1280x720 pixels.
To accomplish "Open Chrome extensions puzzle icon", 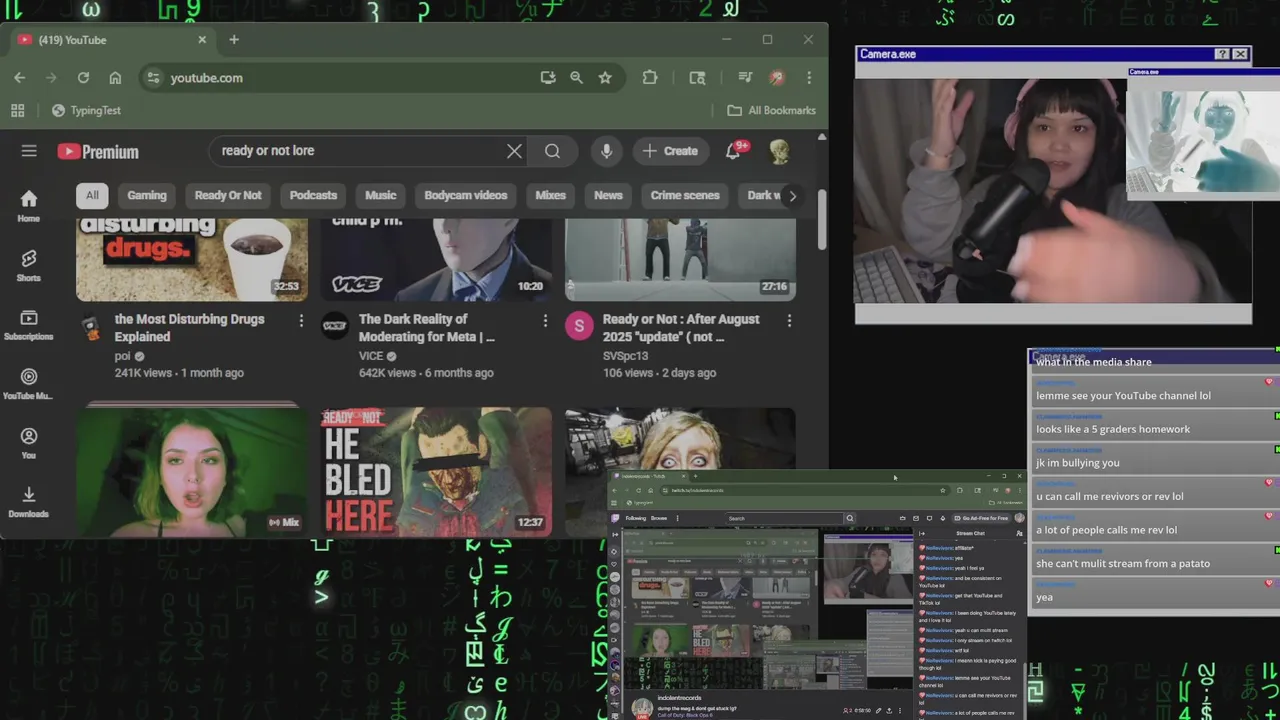I will [650, 78].
